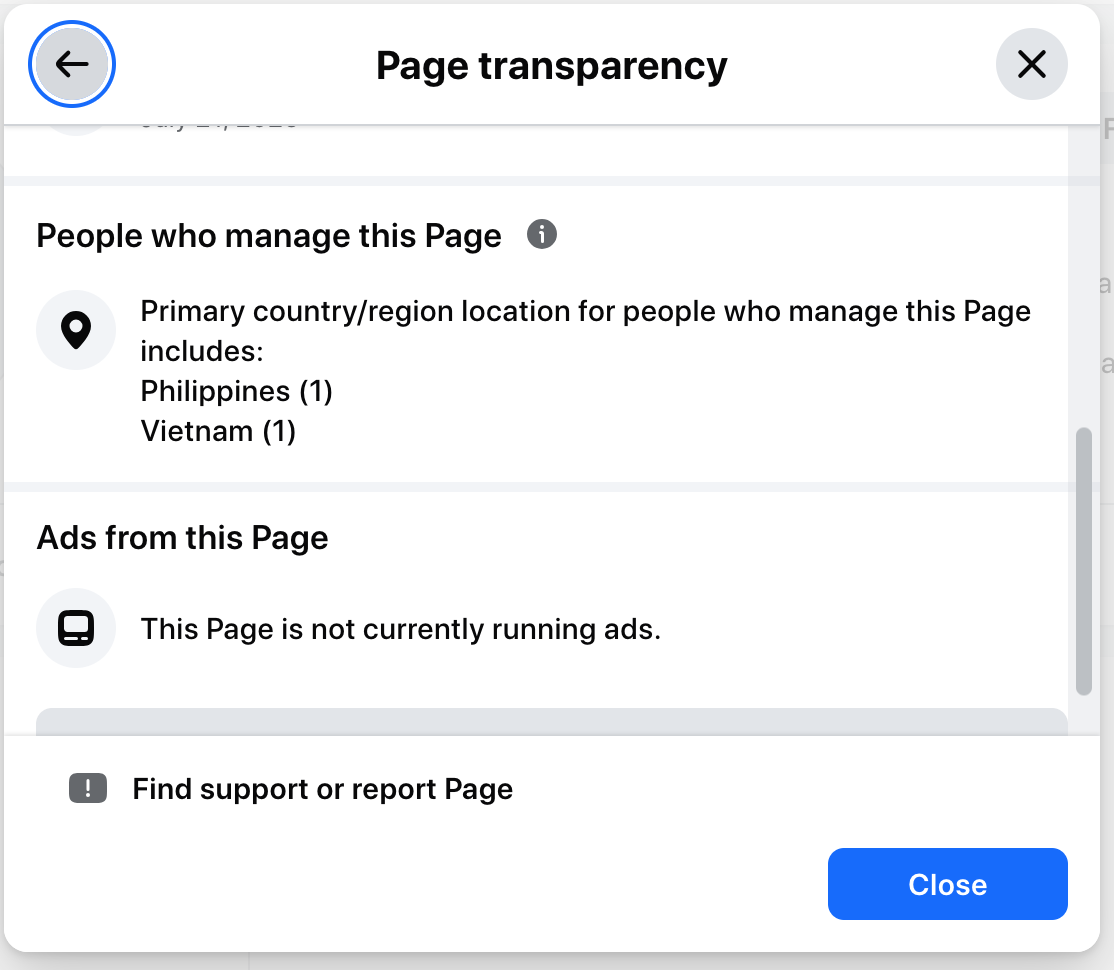Click the partially hidden date under the header
The width and height of the screenshot is (1114, 970).
coord(218,124)
